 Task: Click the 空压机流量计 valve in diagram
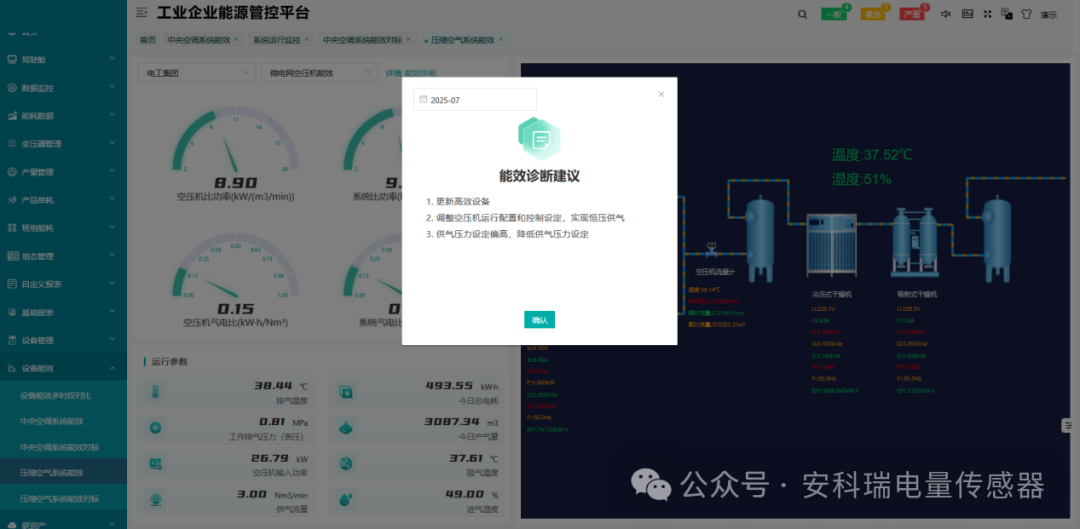pos(712,249)
